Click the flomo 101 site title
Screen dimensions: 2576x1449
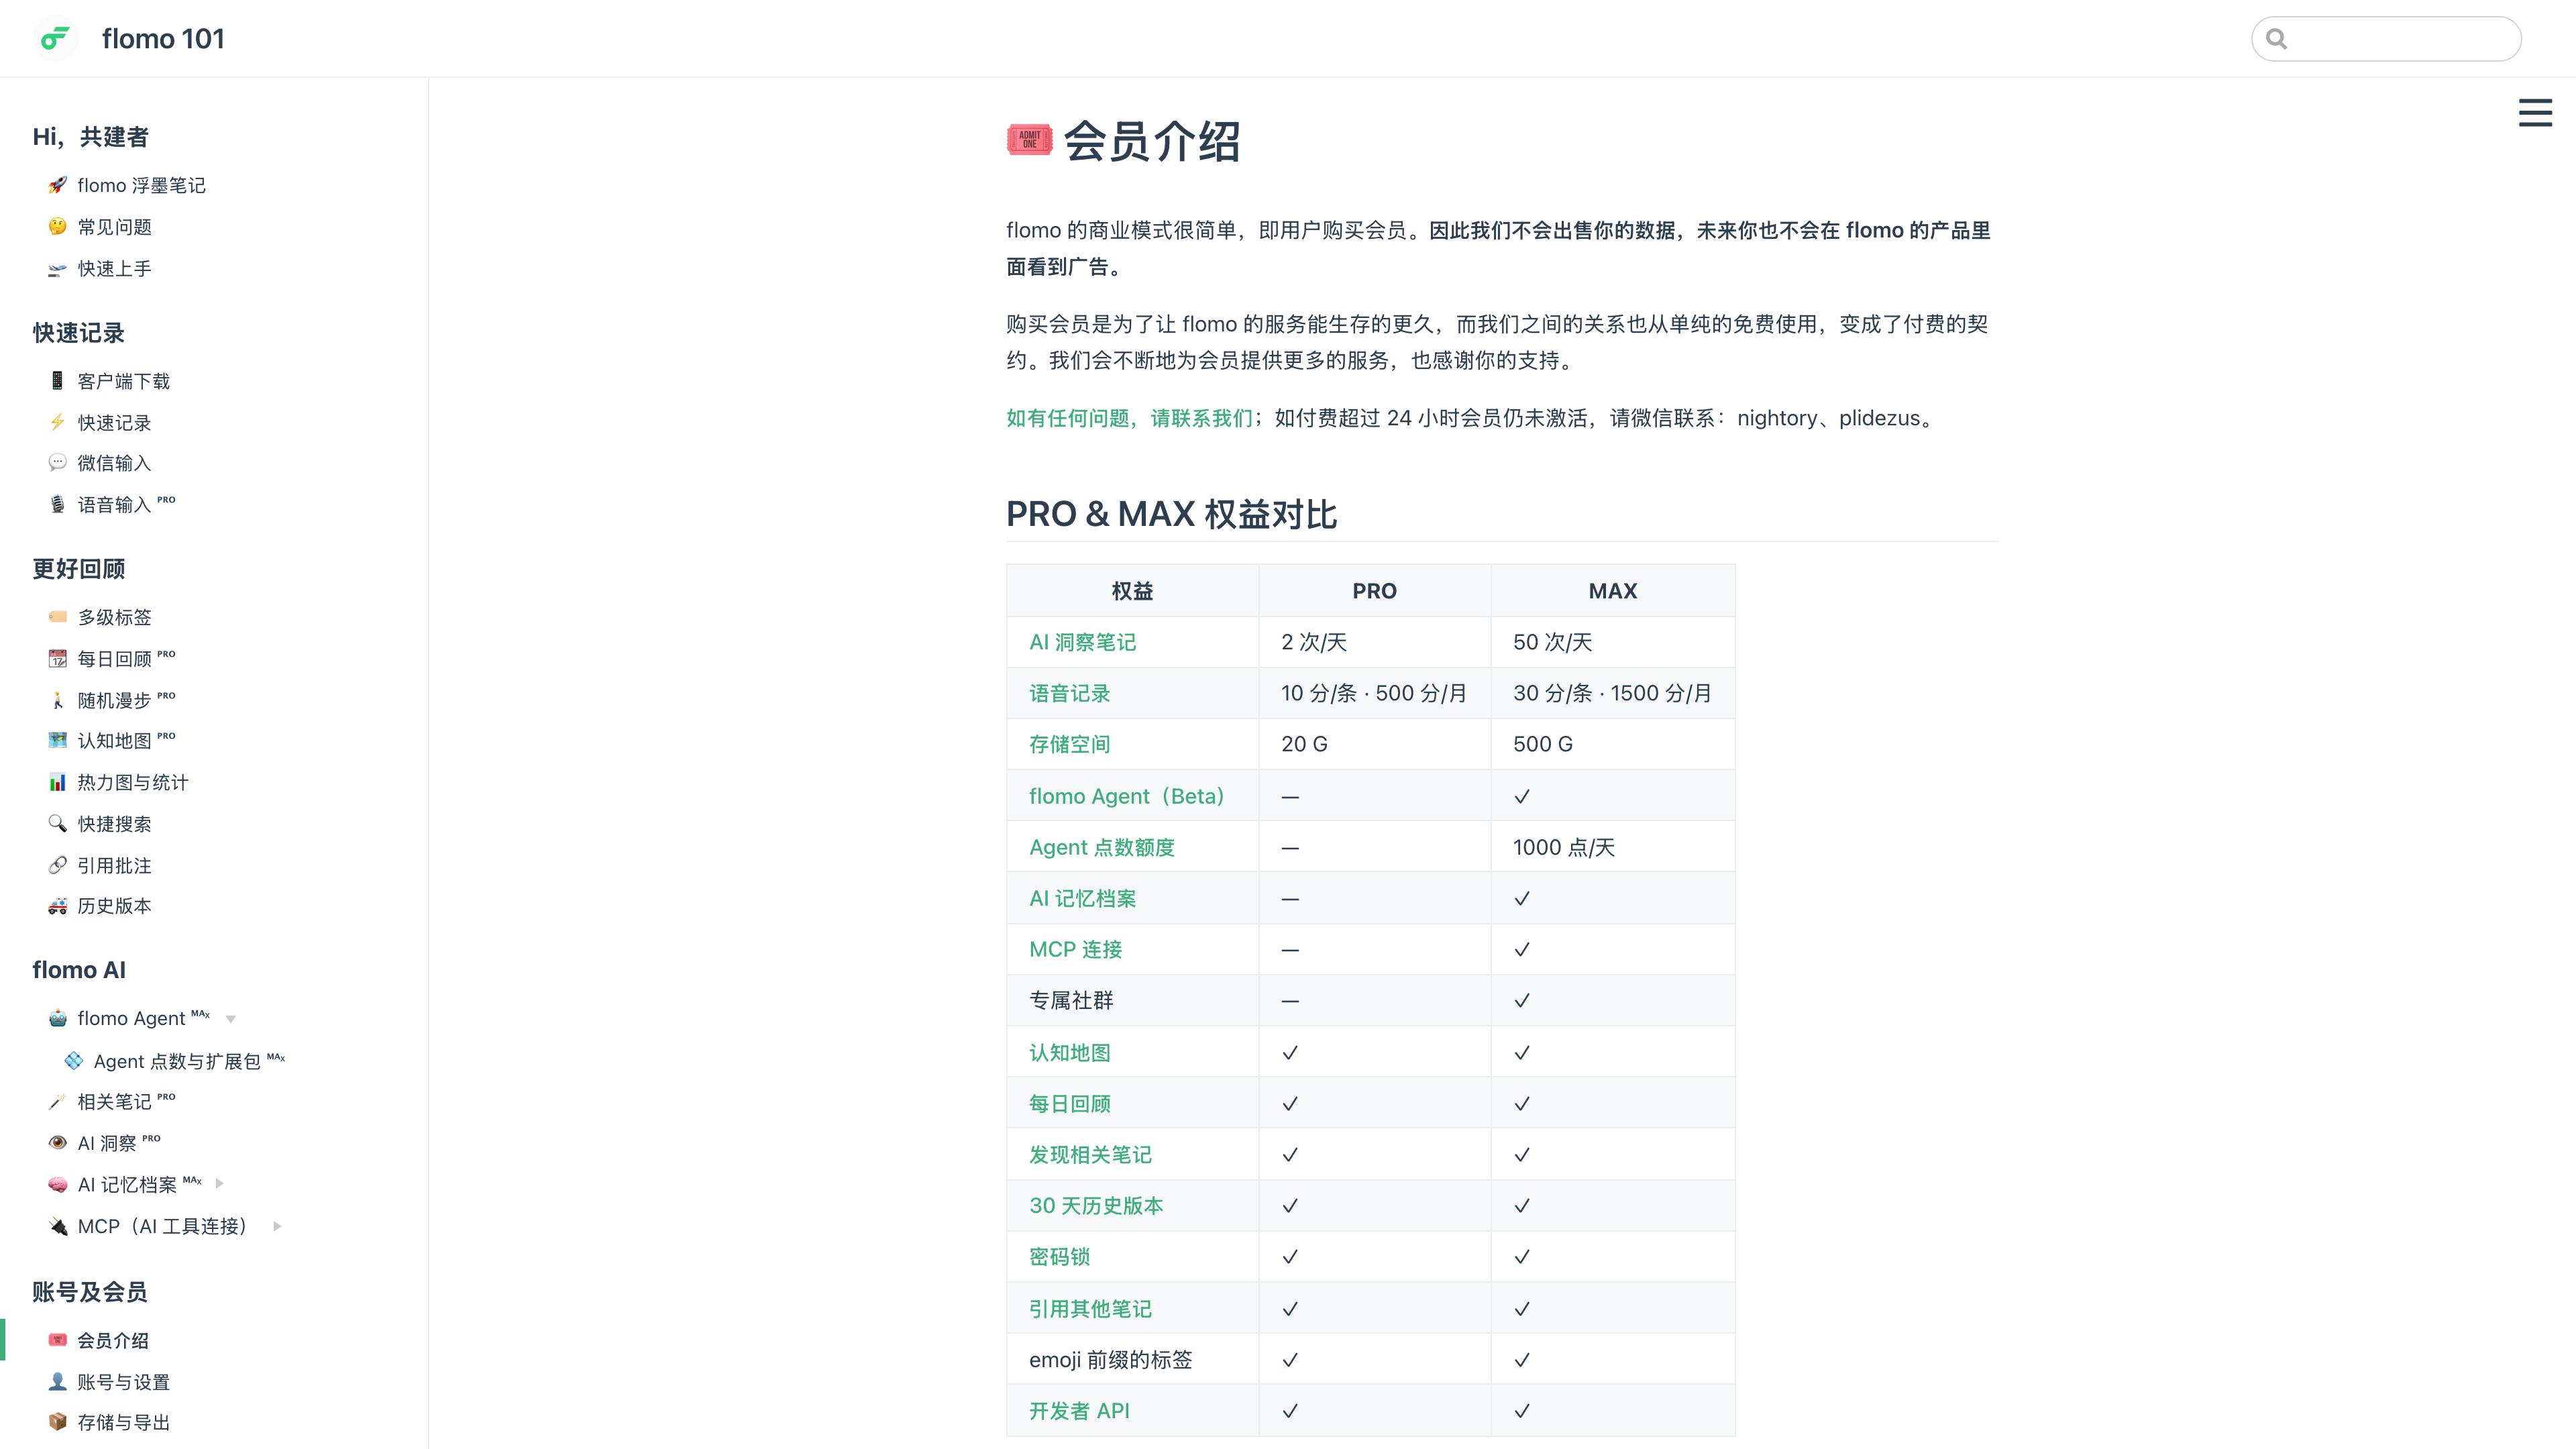[x=163, y=39]
